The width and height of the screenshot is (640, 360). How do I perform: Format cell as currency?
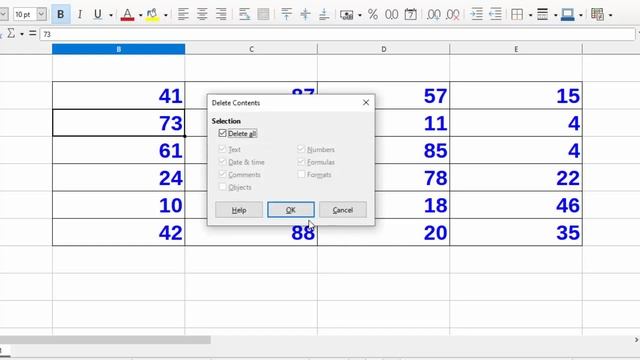click(347, 15)
